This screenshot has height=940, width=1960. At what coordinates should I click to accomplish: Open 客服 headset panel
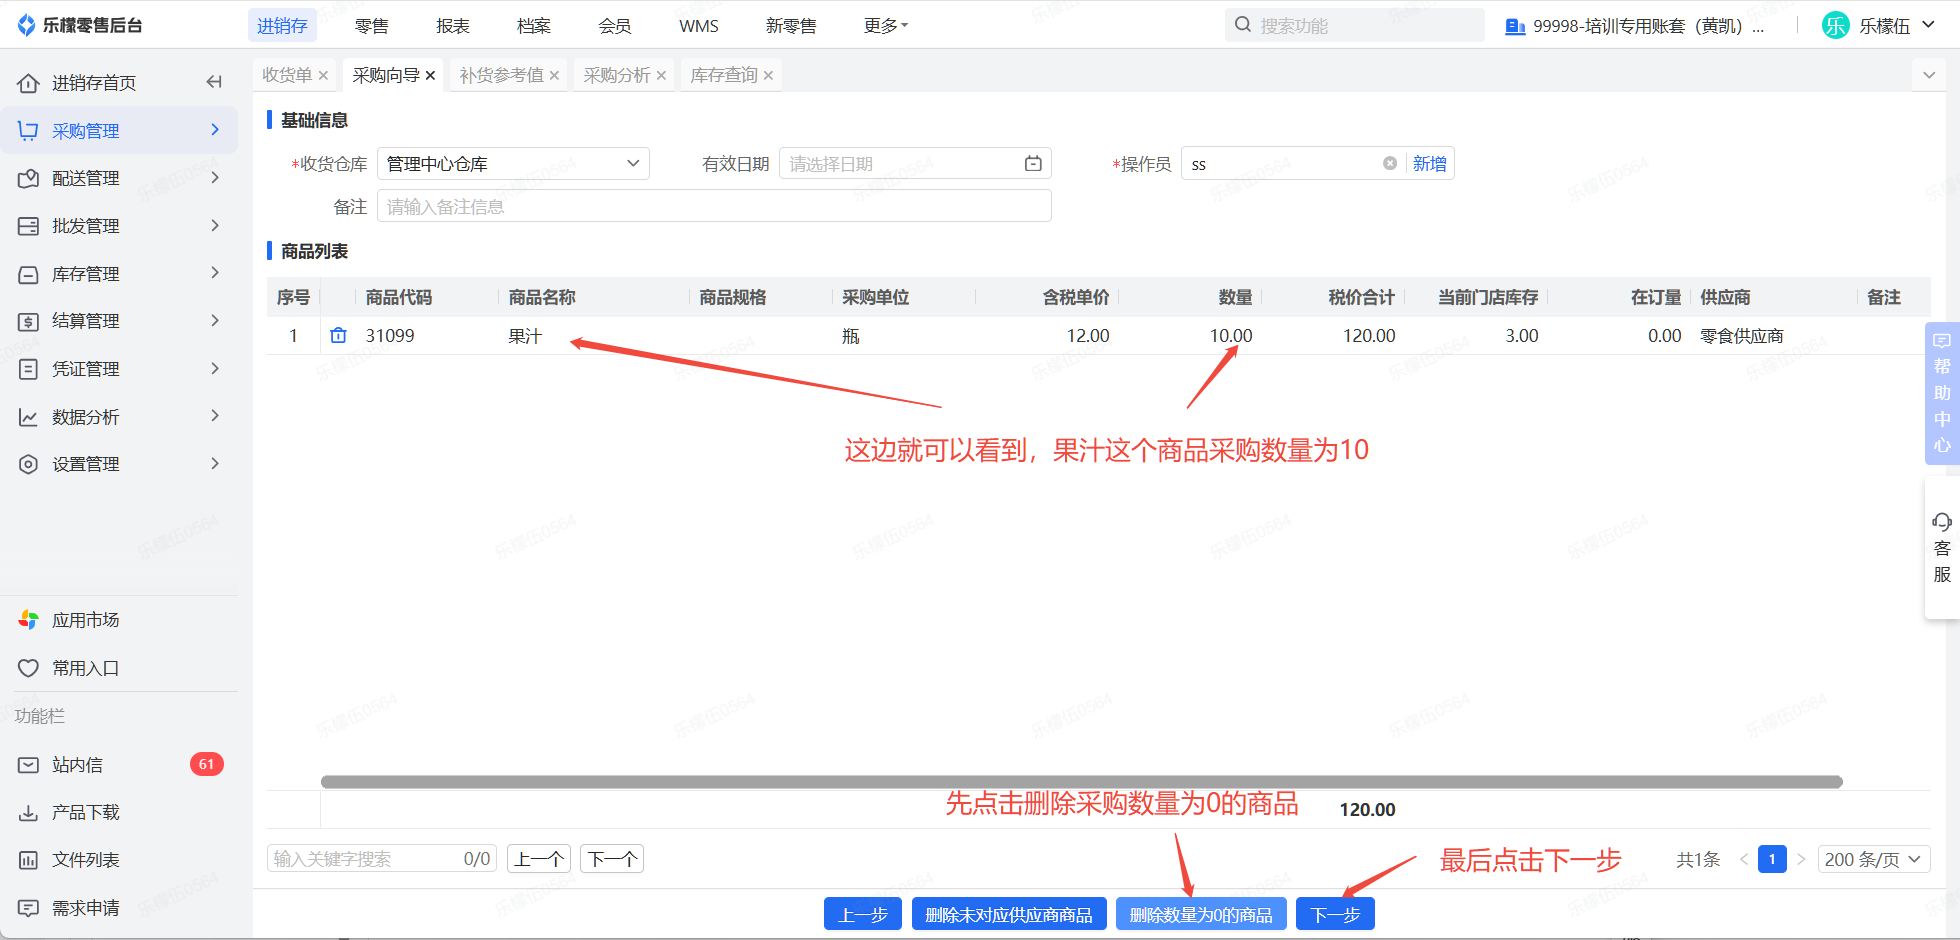click(x=1942, y=548)
